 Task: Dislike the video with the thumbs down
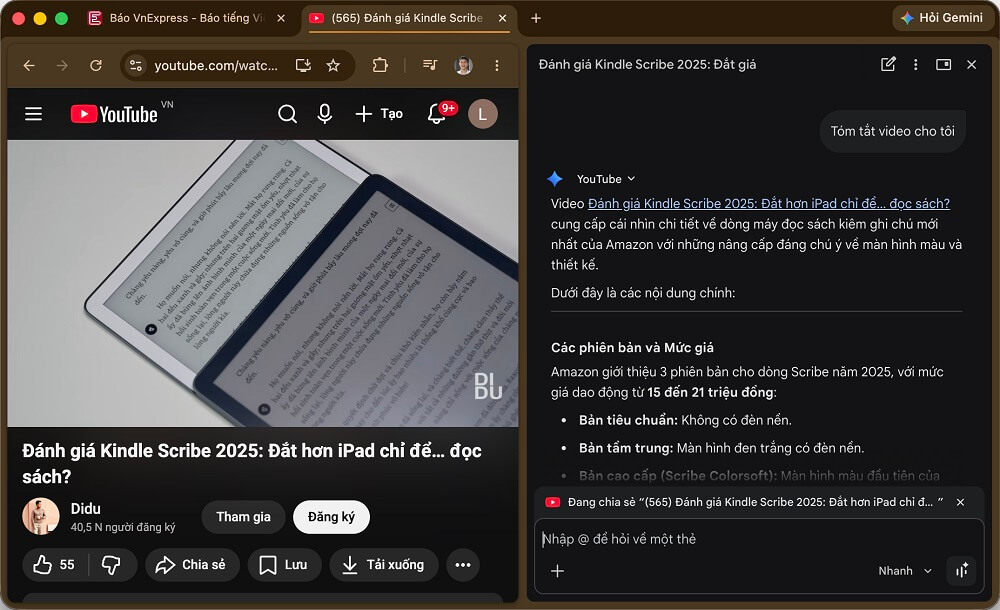[x=112, y=565]
